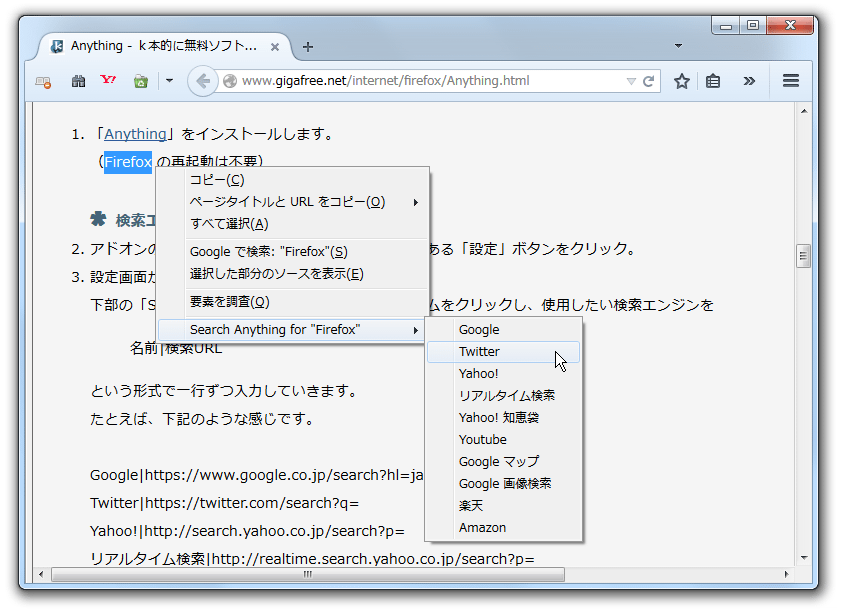The height and width of the screenshot is (611, 841).
Task: Open the Yahoo! toolbar icon
Action: 108,80
